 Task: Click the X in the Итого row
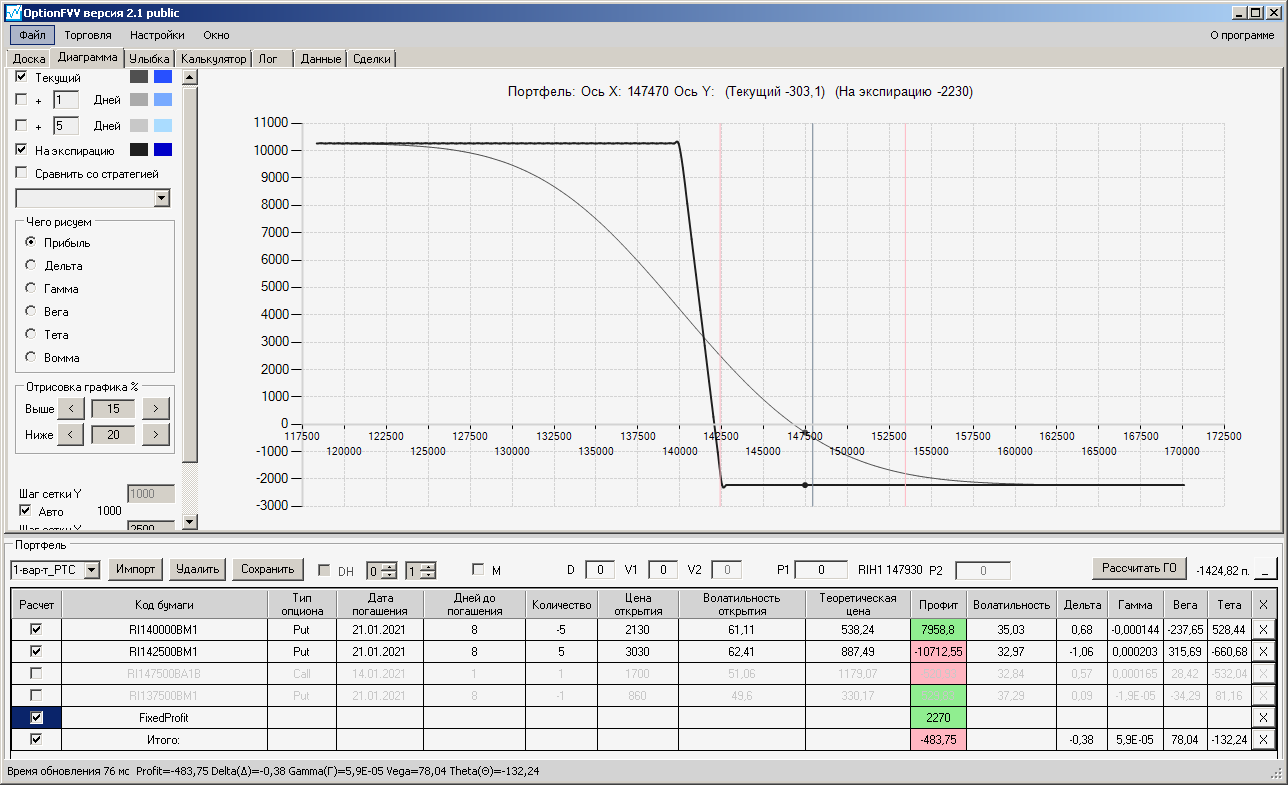1263,739
